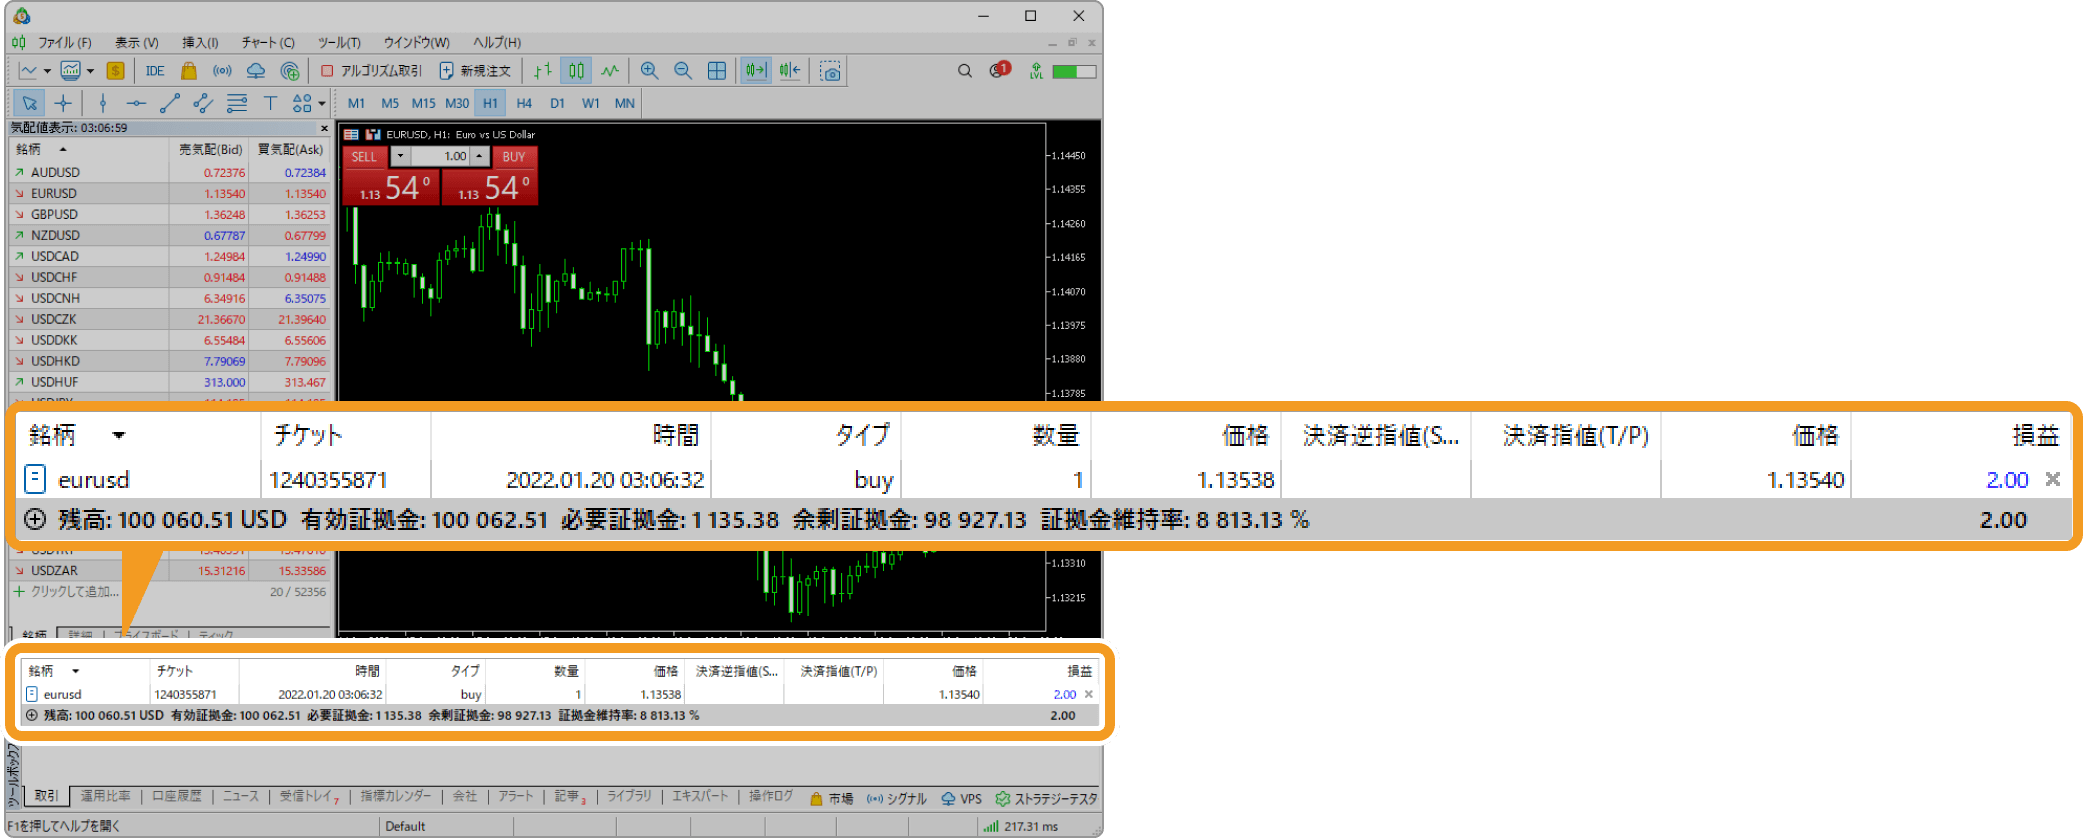The width and height of the screenshot is (2100, 838).
Task: Activate the crosshair tool
Action: [x=63, y=103]
